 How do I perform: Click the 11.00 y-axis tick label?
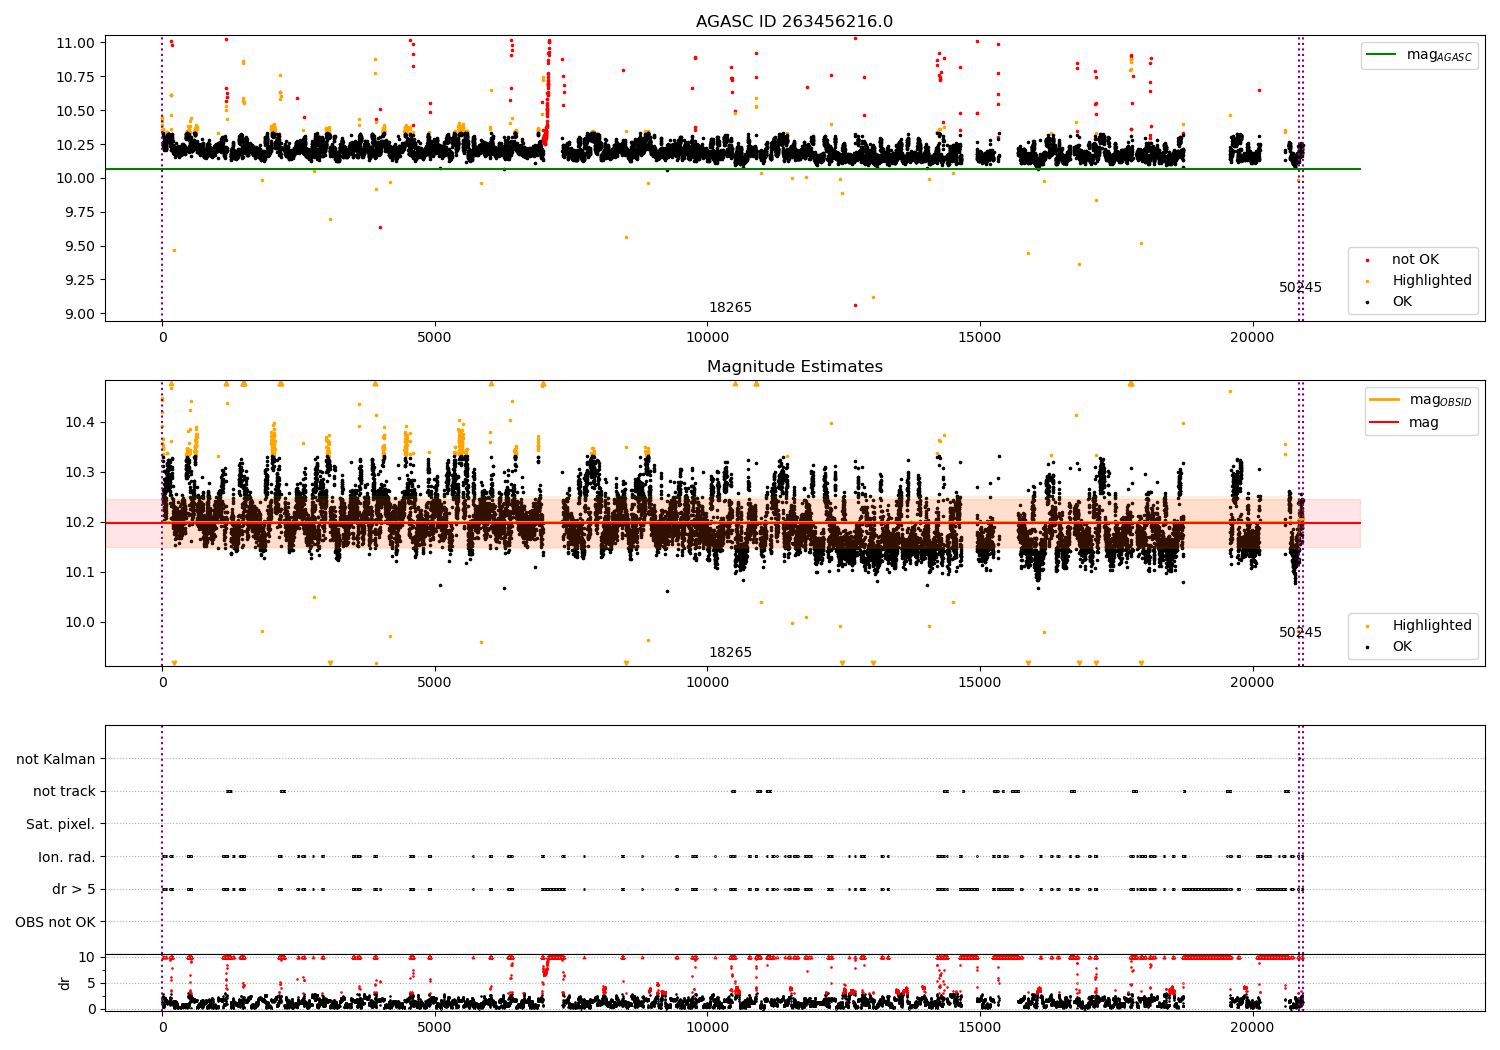[x=77, y=43]
